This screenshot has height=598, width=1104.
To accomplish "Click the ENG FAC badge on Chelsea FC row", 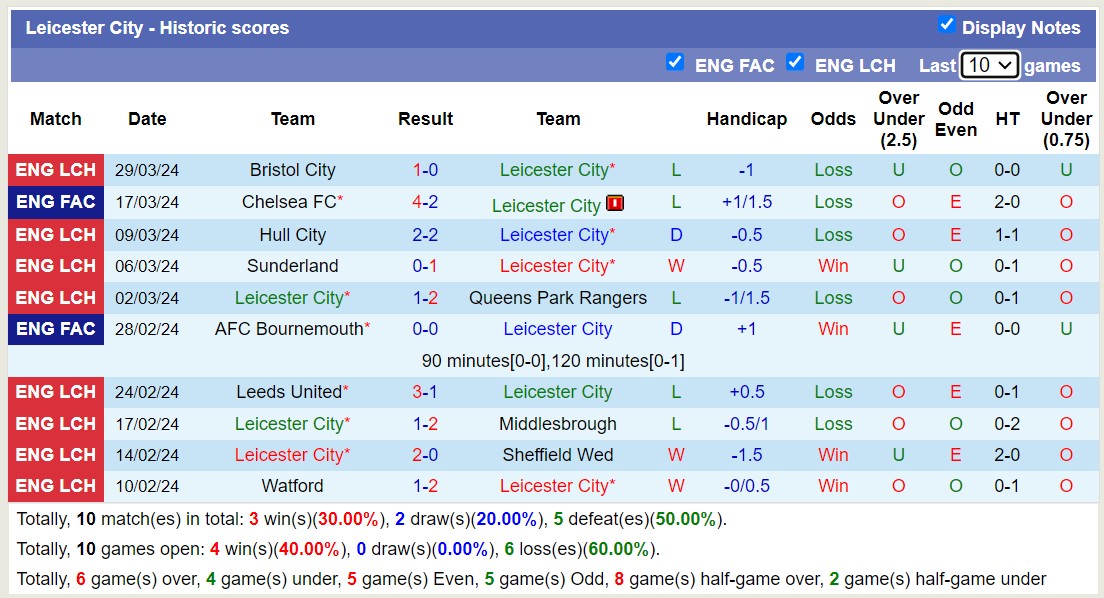I will pyautogui.click(x=55, y=203).
